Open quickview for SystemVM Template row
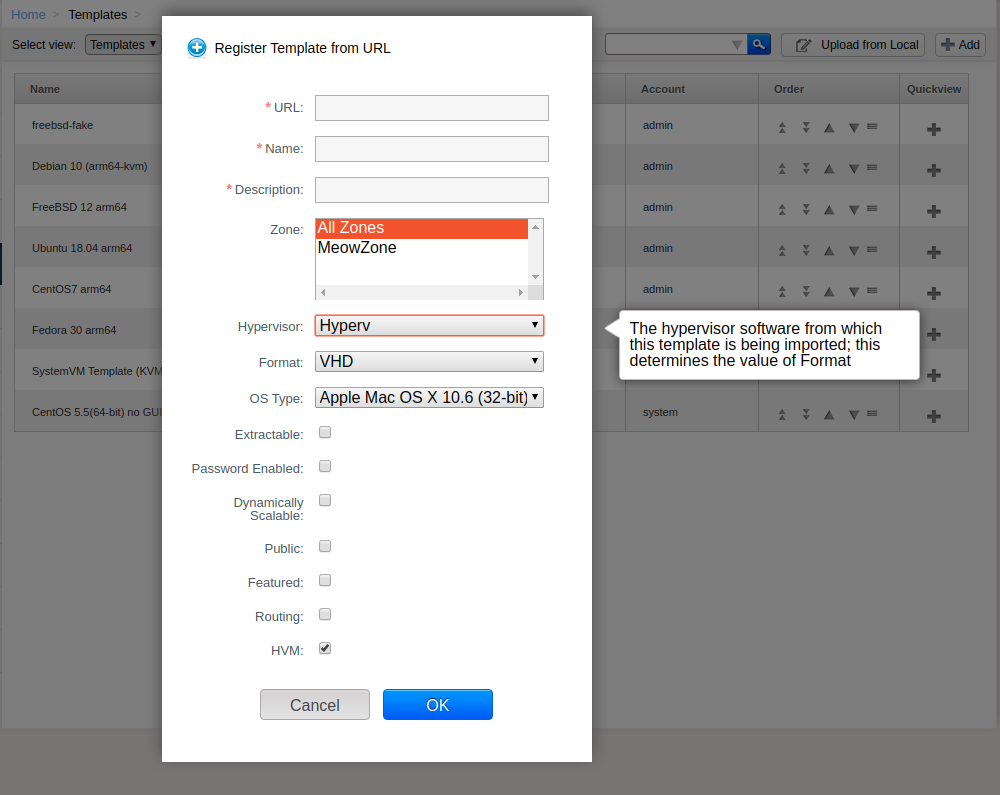 [x=934, y=375]
